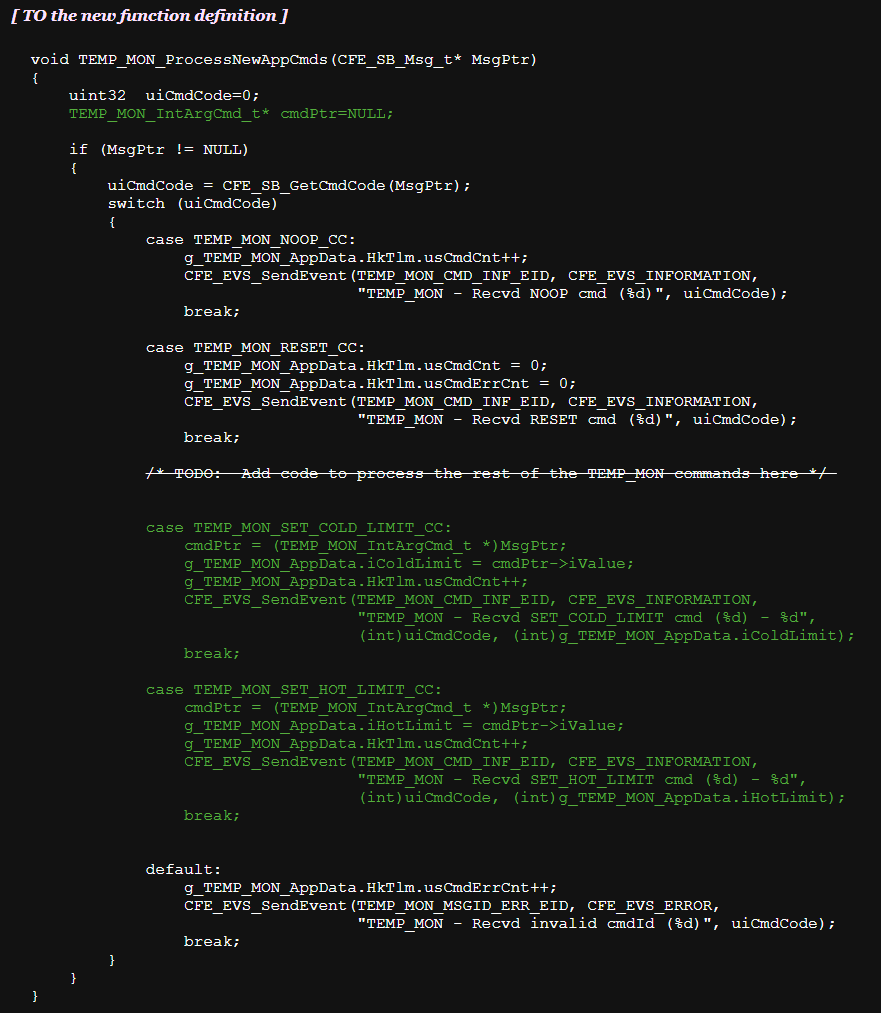Click the case TEMP_MON_SET_COLD_LIMIT_CC label
The height and width of the screenshot is (1013, 881).
[298, 528]
